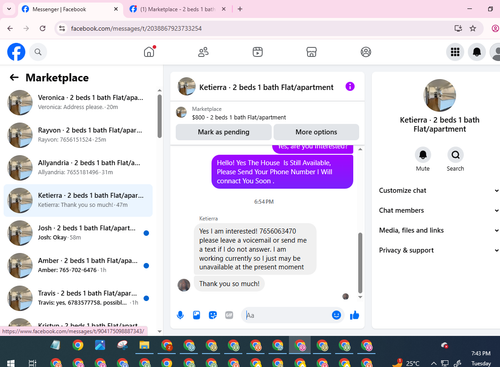Open the install app icon in address bar
This screenshot has width=500, height=367.
pyautogui.click(x=458, y=29)
